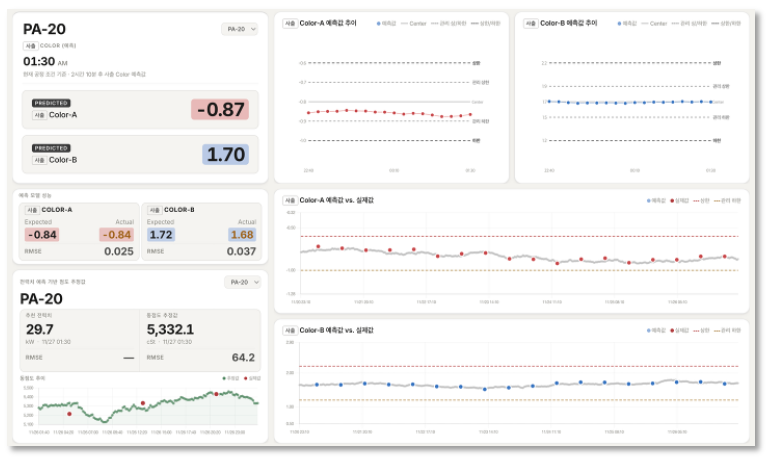The width and height of the screenshot is (773, 464).
Task: Click the 사출 tag beside the COLOR-B card header
Action: click(x=155, y=210)
